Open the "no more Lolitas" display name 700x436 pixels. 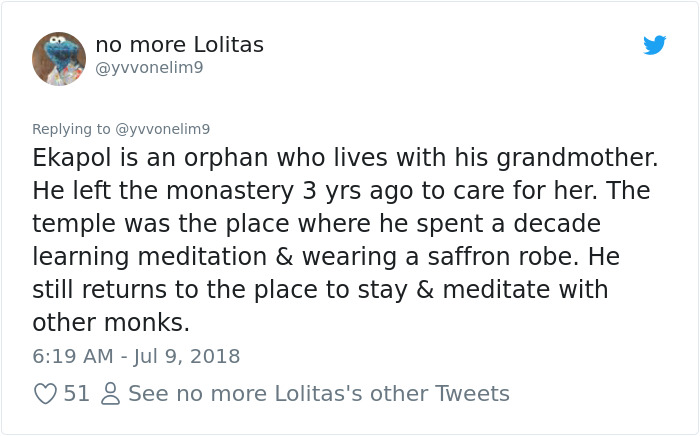tap(180, 45)
